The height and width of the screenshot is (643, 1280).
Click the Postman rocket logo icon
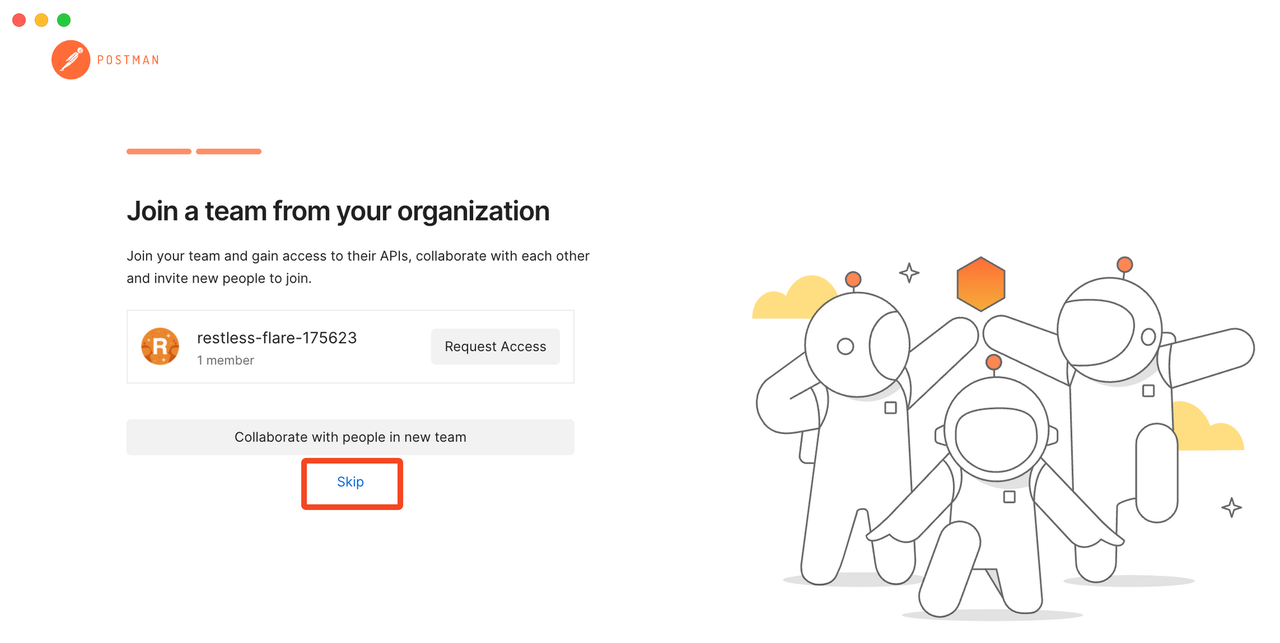(x=71, y=60)
